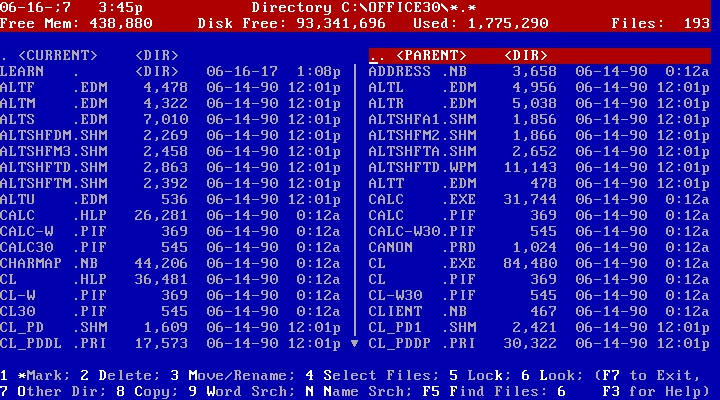Select file ALTU.EDM
The image size is (720, 400).
tap(171, 200)
